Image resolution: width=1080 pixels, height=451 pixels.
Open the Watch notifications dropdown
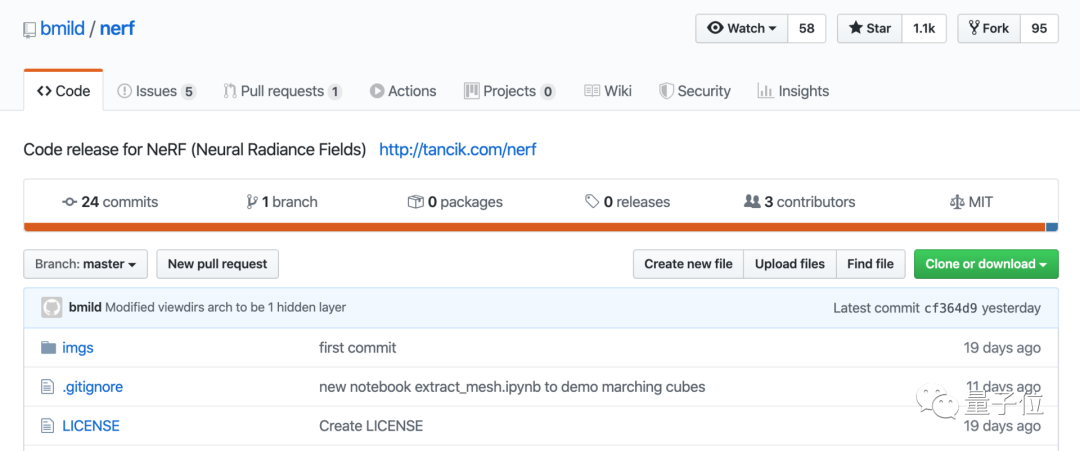(742, 28)
